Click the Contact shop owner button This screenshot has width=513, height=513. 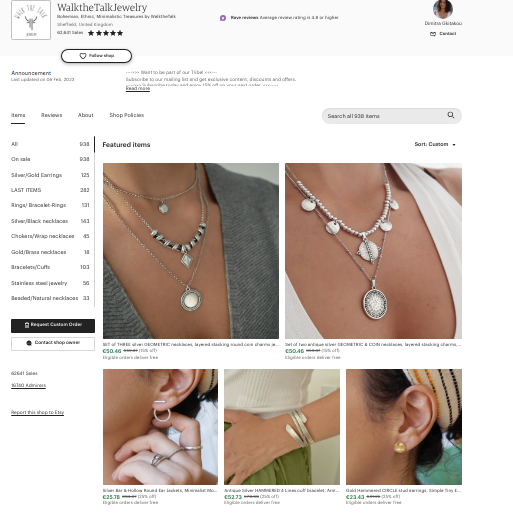(x=53, y=344)
